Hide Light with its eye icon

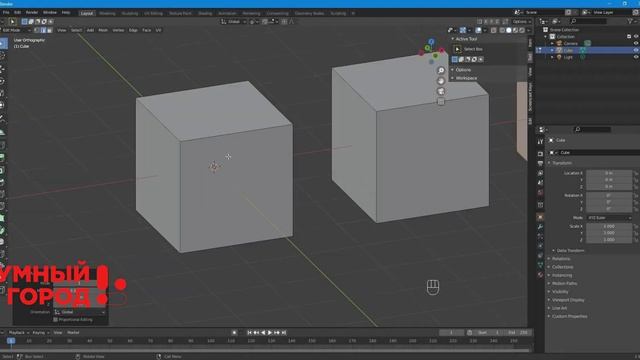click(x=636, y=57)
